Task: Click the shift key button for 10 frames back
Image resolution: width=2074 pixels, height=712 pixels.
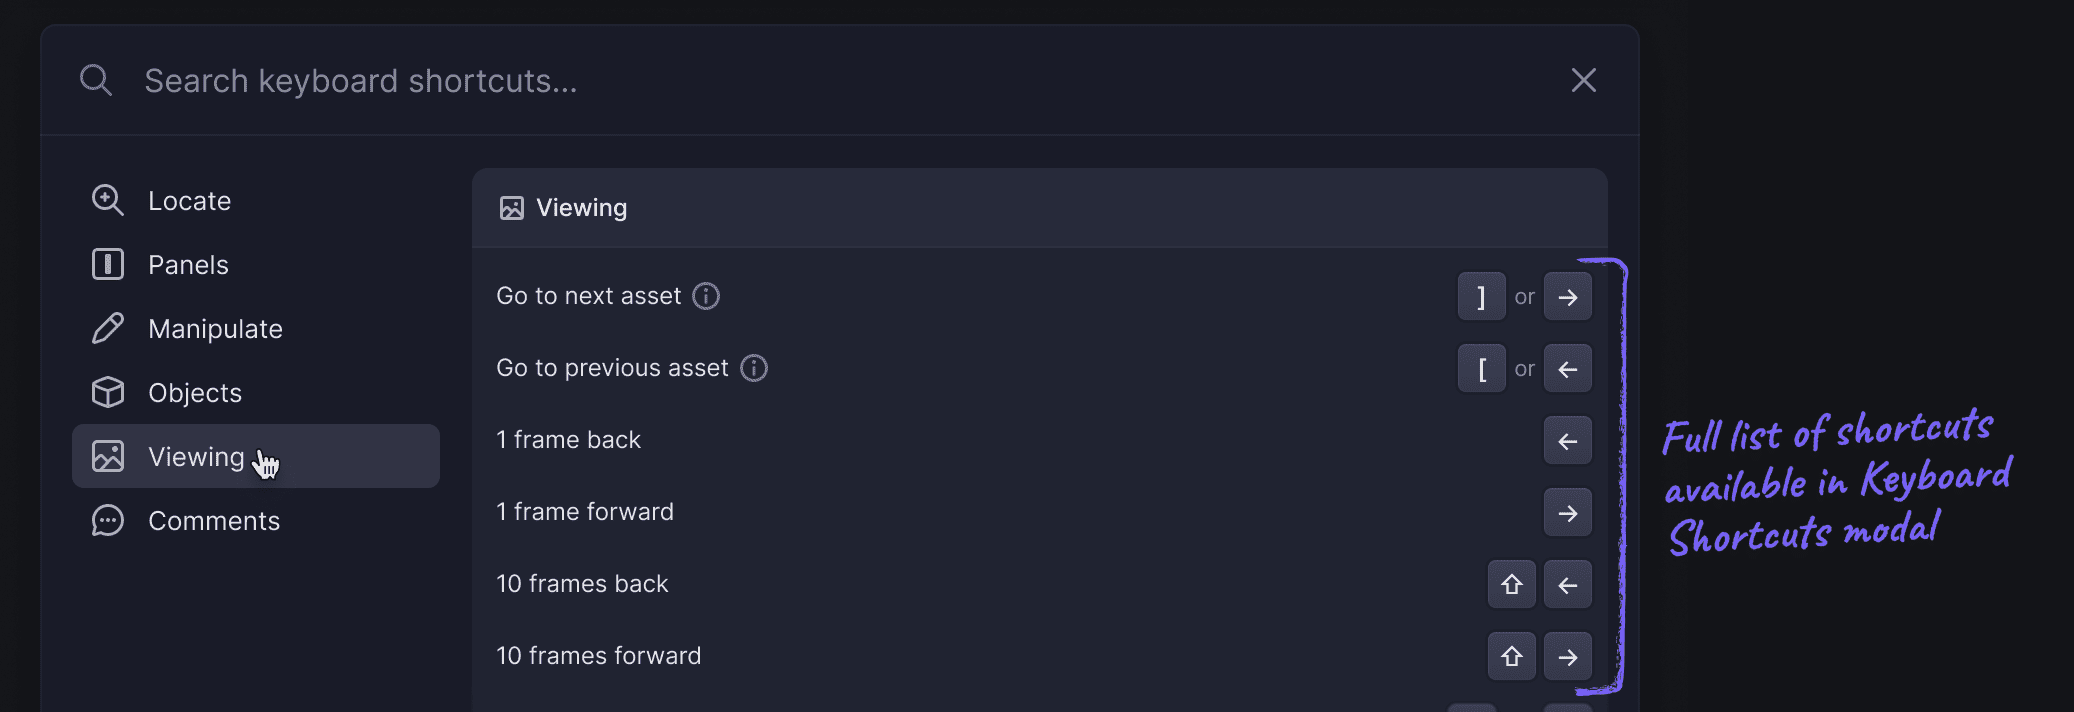Action: [x=1511, y=584]
